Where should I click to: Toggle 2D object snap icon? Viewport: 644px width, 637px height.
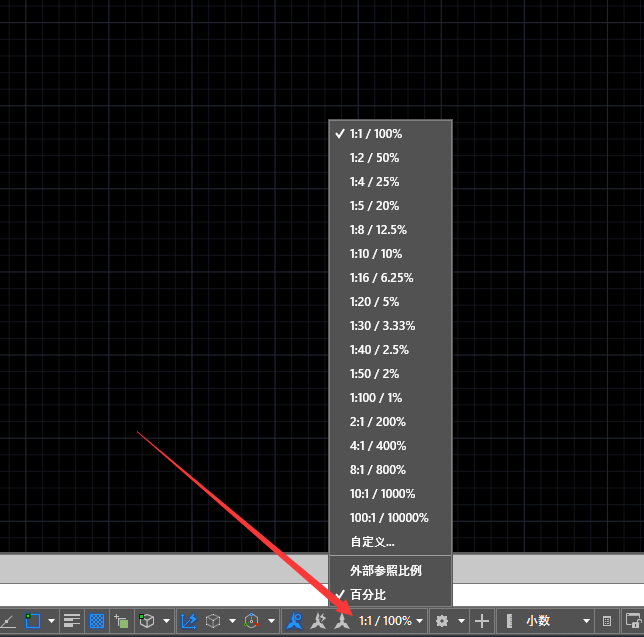tap(32, 621)
